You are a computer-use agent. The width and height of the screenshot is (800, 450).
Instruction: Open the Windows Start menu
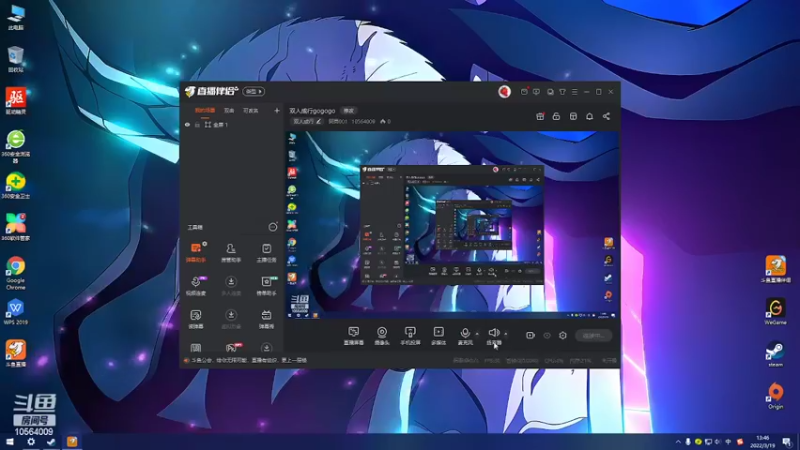[10, 442]
